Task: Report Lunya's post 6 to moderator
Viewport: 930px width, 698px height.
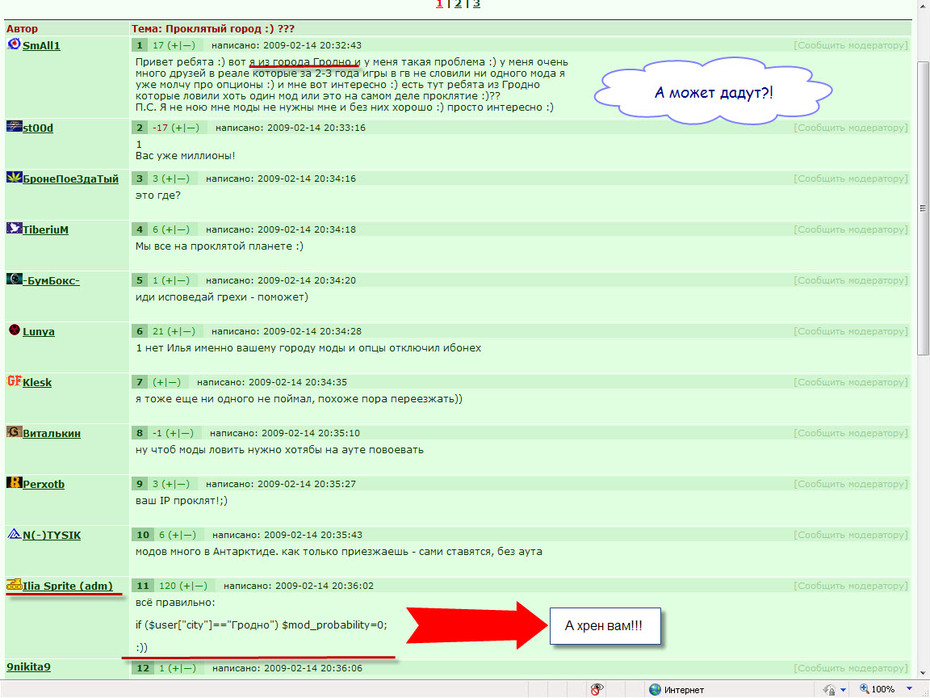Action: [x=851, y=332]
